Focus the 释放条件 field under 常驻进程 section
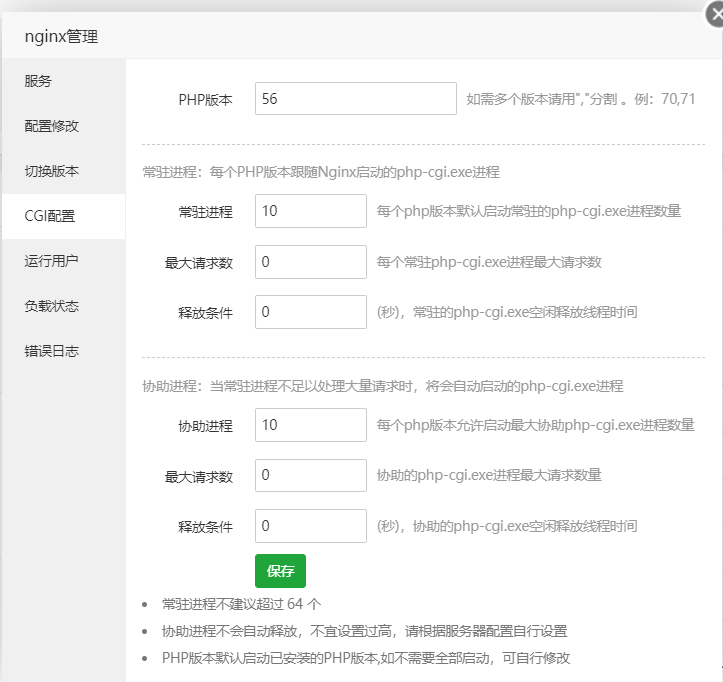 click(311, 312)
